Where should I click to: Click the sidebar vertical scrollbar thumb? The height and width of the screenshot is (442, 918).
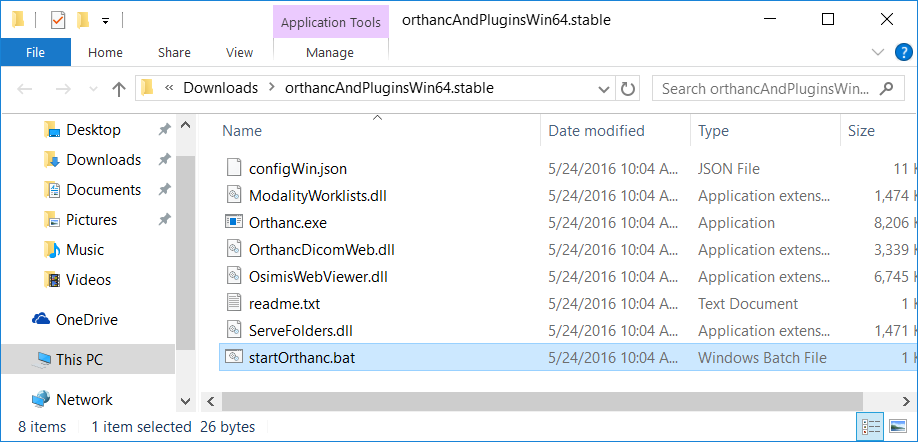click(x=186, y=255)
